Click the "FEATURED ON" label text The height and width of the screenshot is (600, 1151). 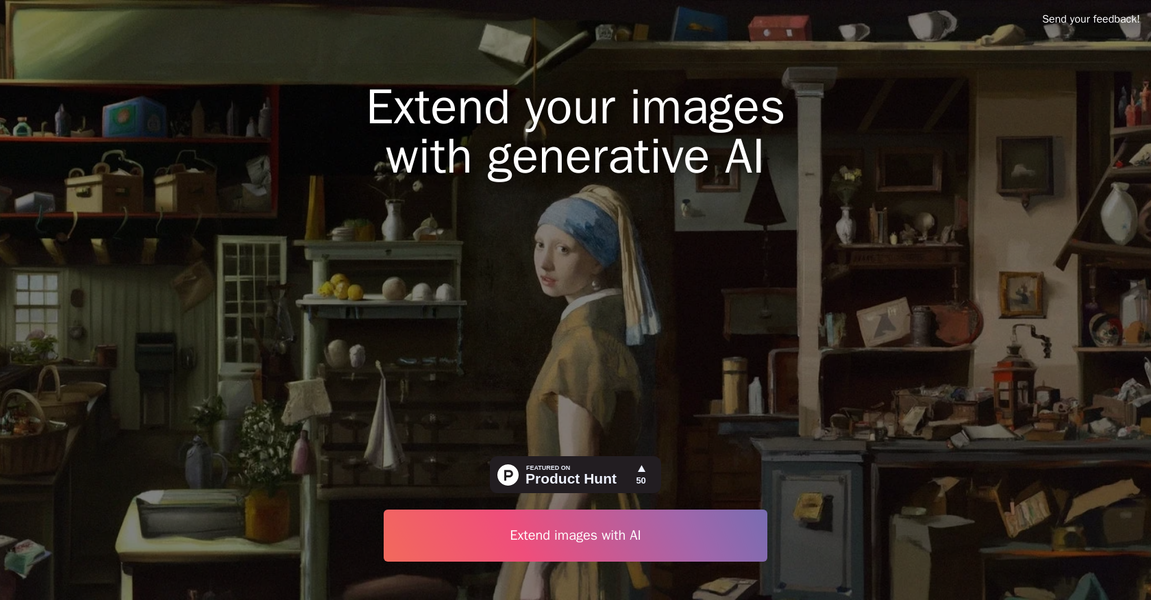pyautogui.click(x=548, y=466)
